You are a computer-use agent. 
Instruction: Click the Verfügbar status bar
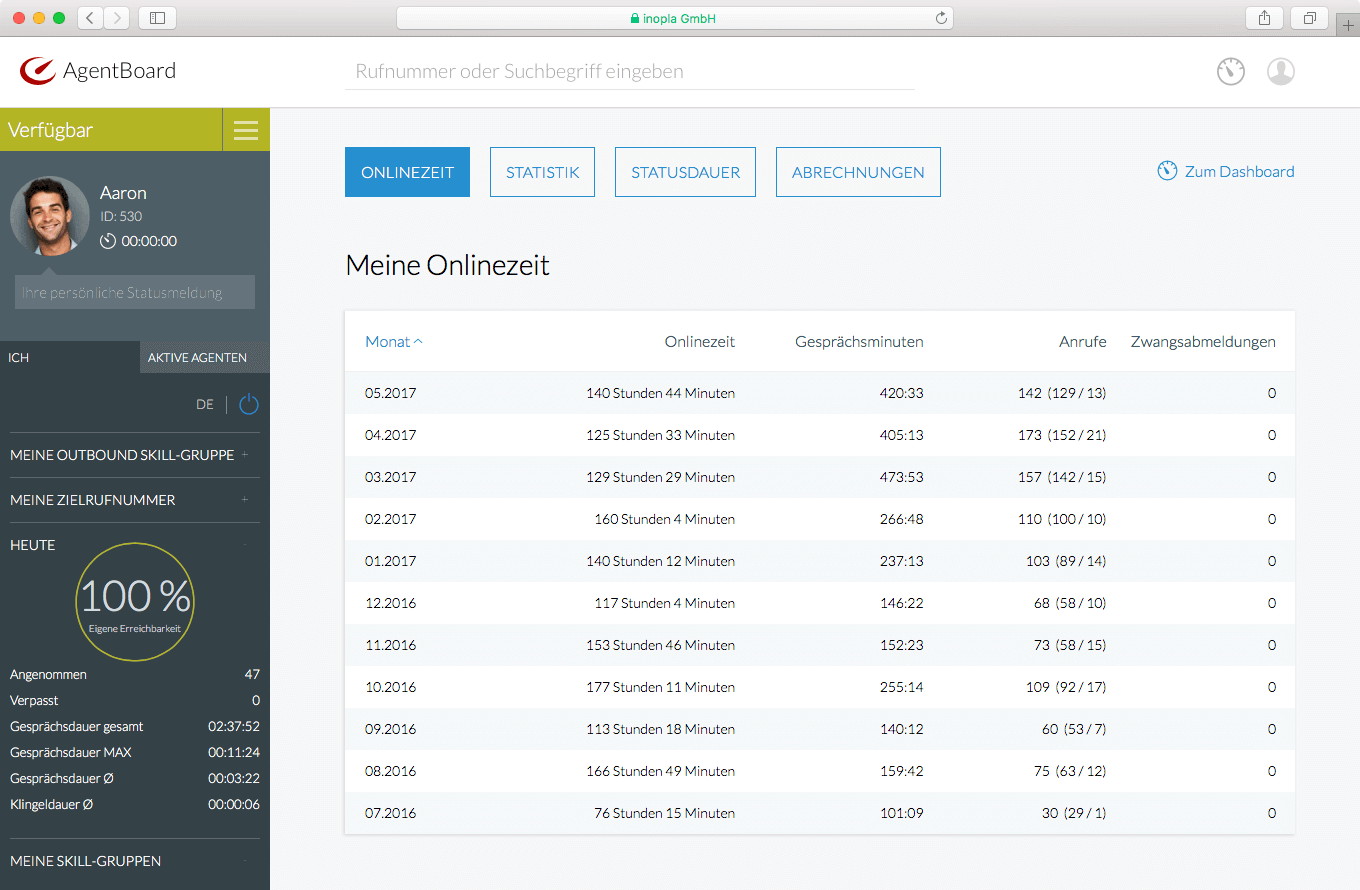(x=111, y=130)
